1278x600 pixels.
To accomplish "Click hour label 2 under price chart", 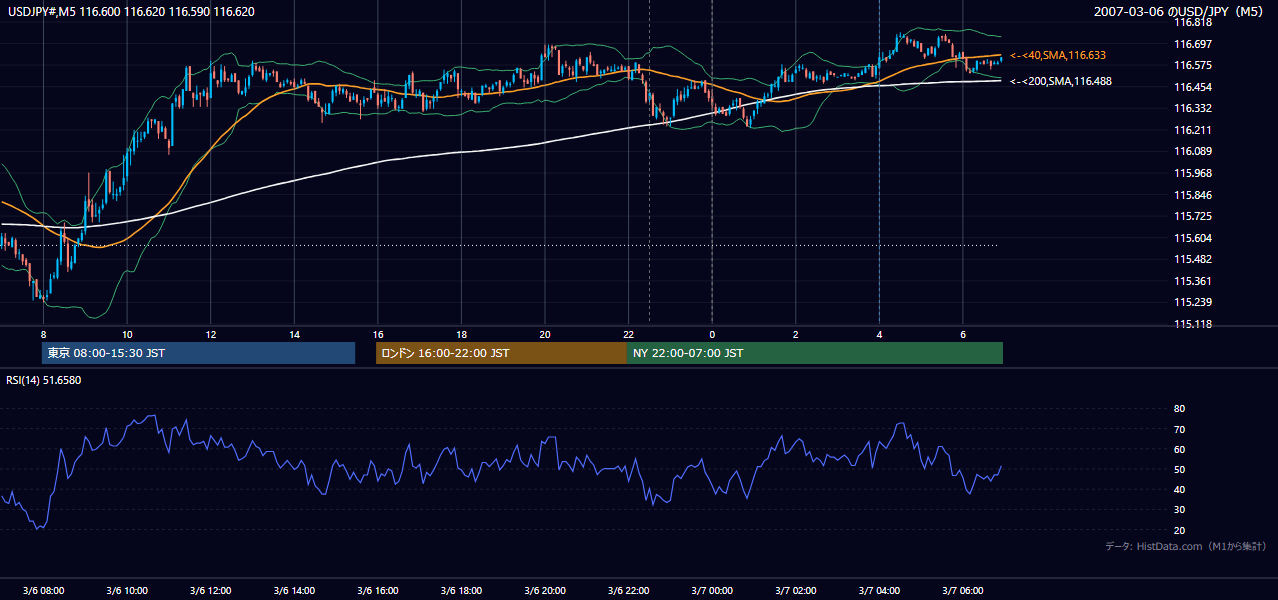I will tap(795, 334).
